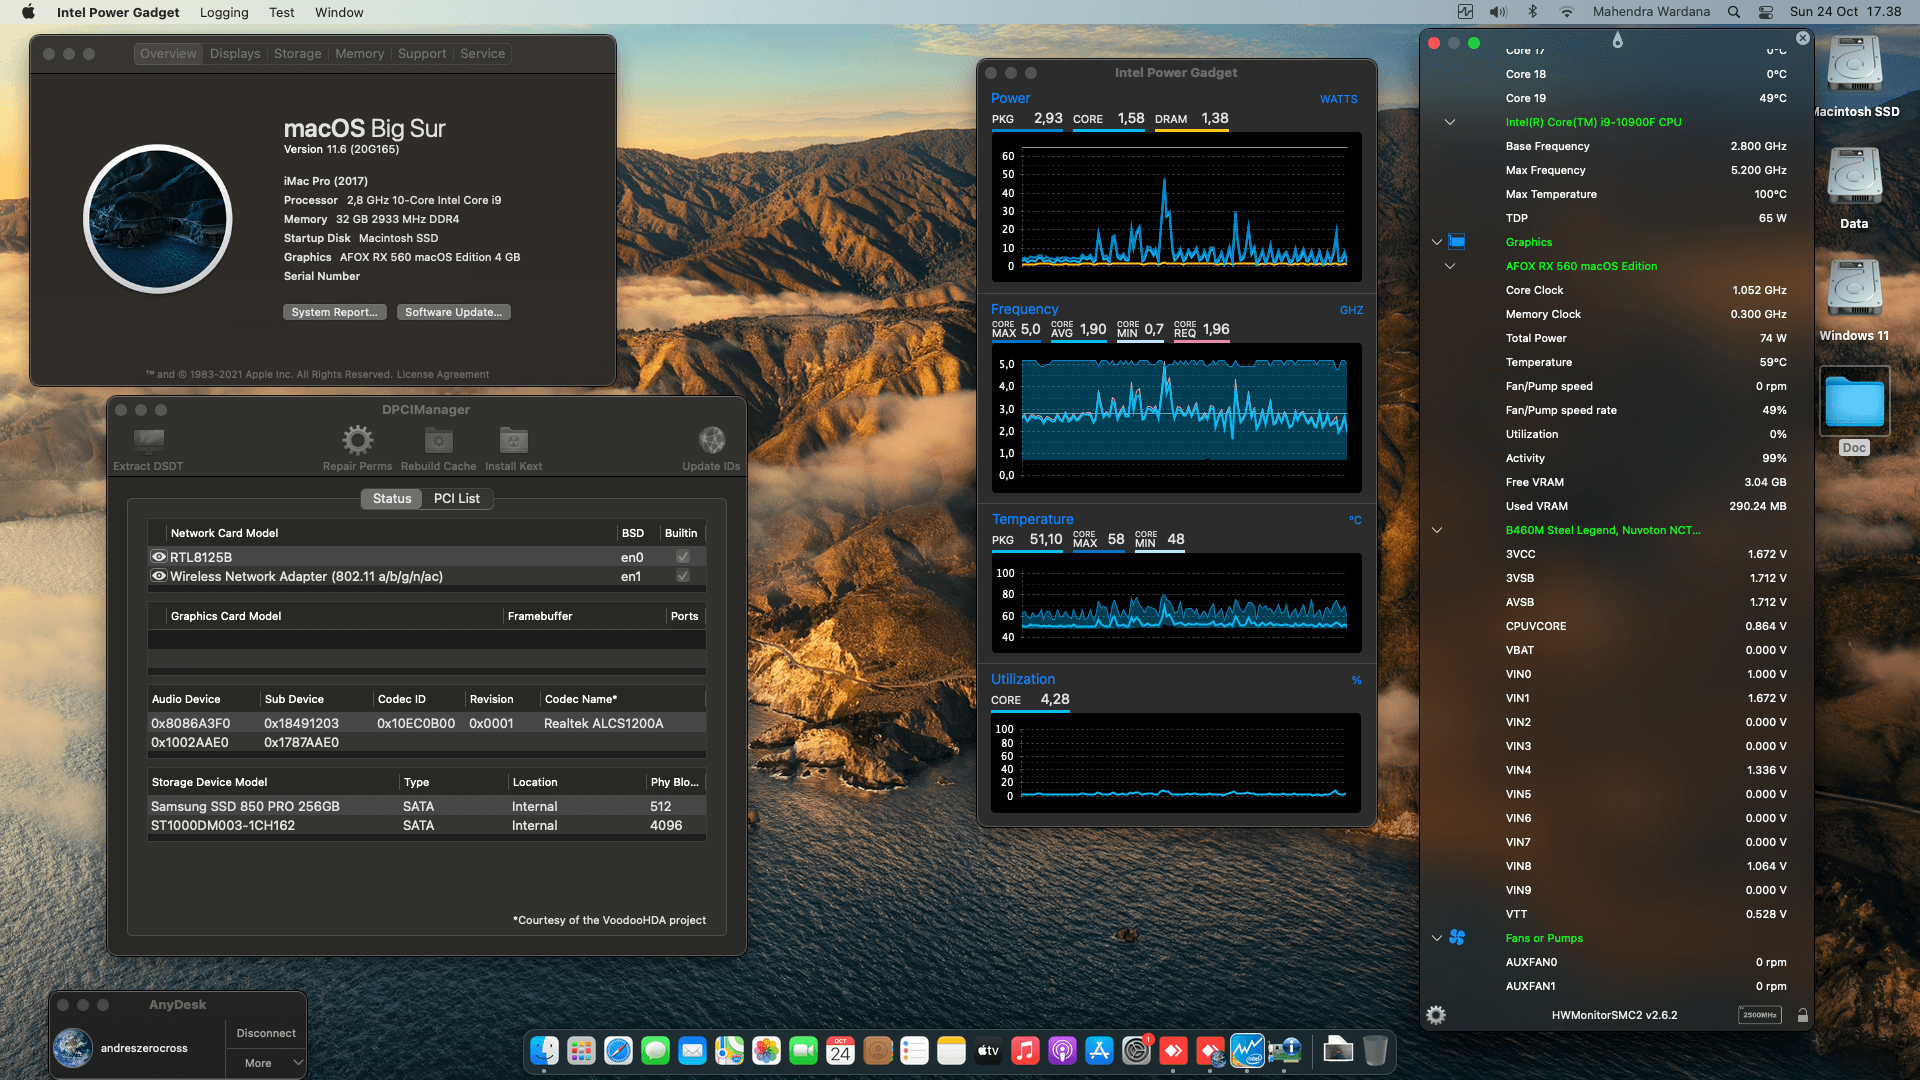Open Calendar from the Dock

pyautogui.click(x=840, y=1051)
